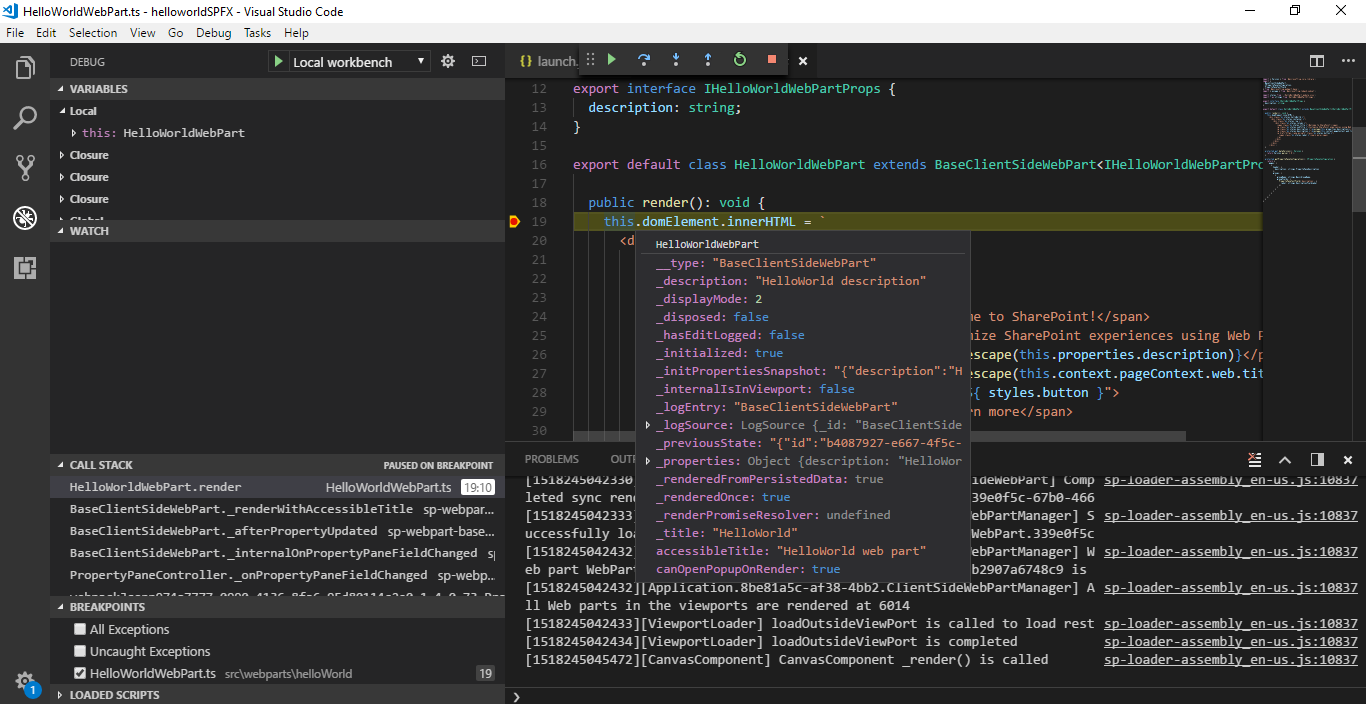Disable the HelloWorldWebPart.ts breakpoint
The height and width of the screenshot is (704, 1366).
point(80,673)
